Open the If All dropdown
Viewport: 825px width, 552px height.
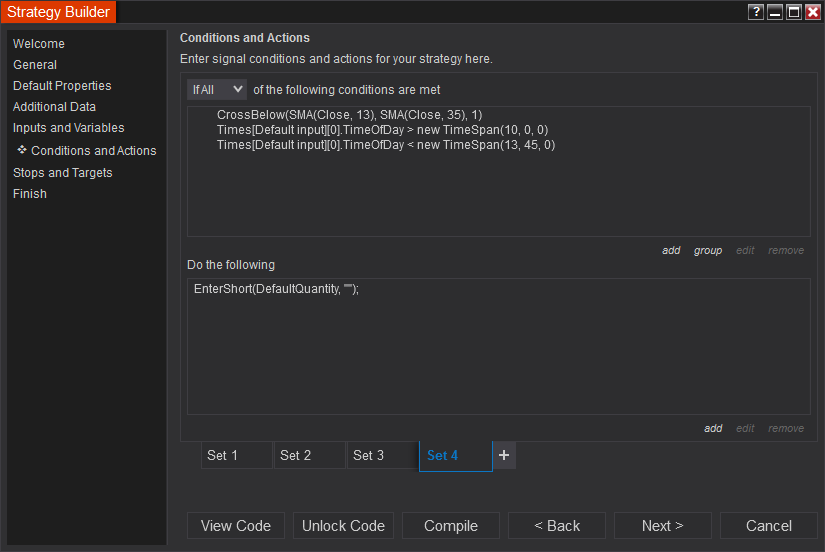pyautogui.click(x=217, y=89)
